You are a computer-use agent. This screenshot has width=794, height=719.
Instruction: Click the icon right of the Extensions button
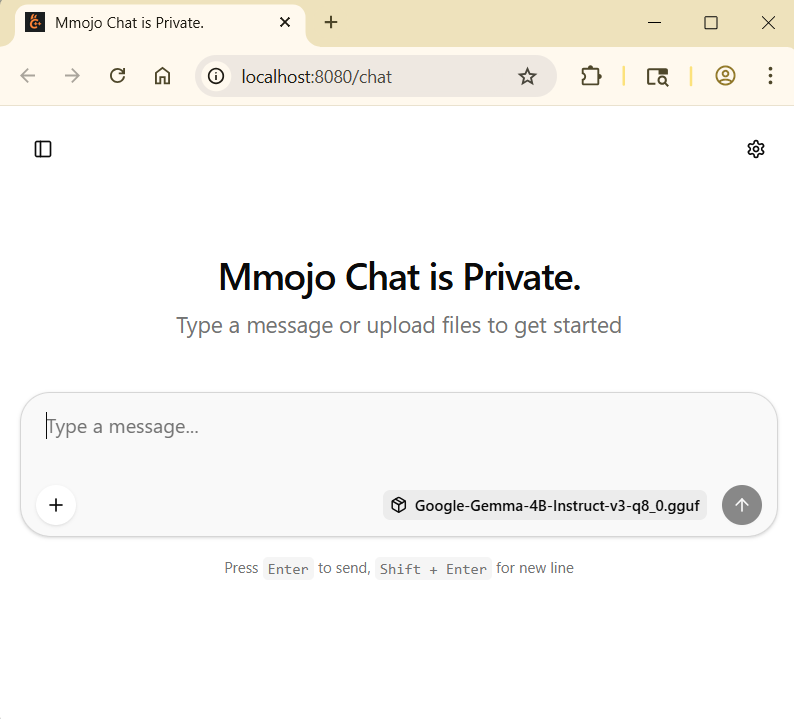tap(657, 76)
